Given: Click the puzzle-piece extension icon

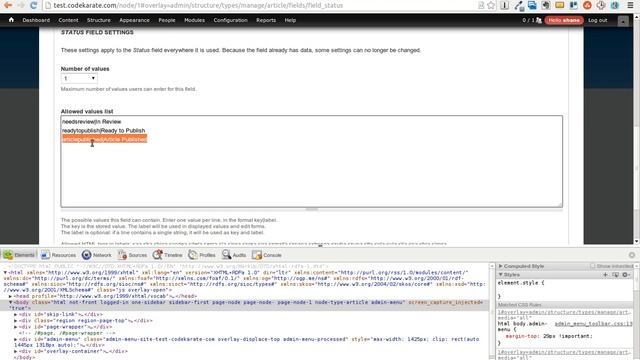Looking at the screenshot, I should point(546,5).
